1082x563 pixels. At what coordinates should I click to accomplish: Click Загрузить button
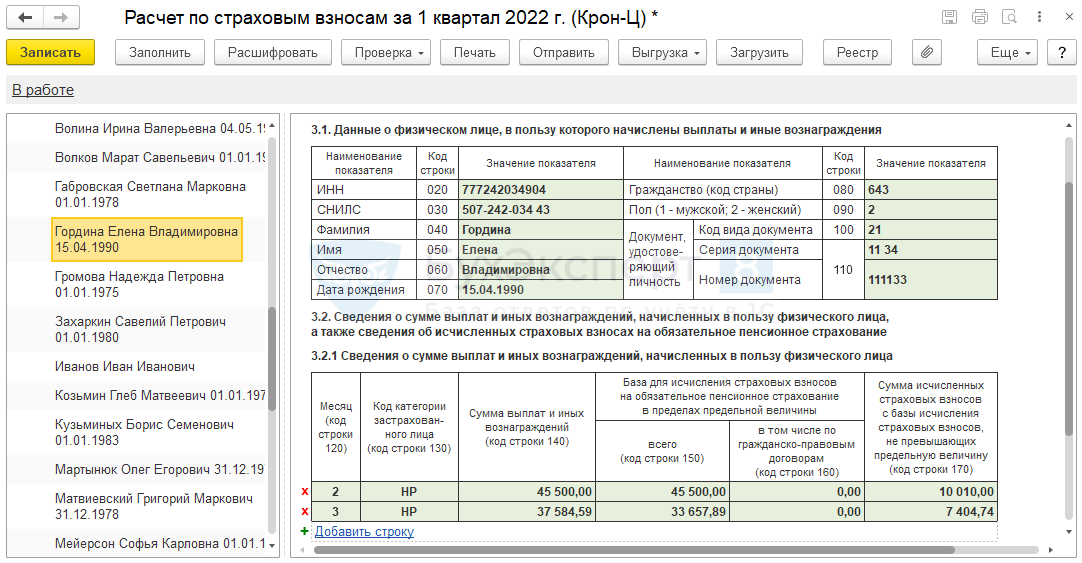click(759, 52)
